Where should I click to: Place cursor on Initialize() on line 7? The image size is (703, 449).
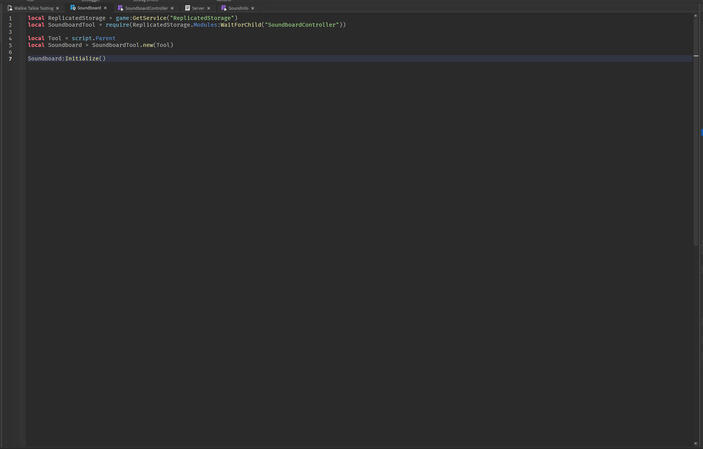click(x=86, y=58)
